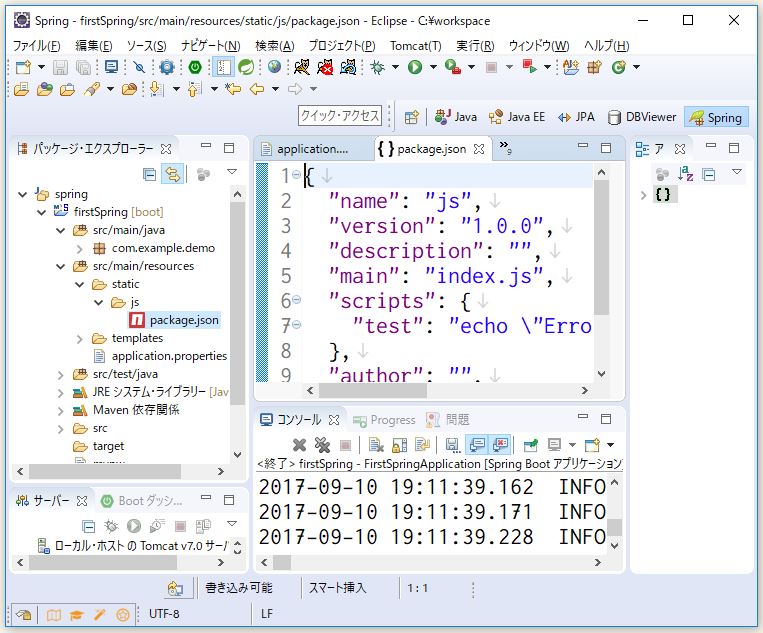The height and width of the screenshot is (633, 763).
Task: Open the Run button dropdown arrow
Action: tap(433, 67)
